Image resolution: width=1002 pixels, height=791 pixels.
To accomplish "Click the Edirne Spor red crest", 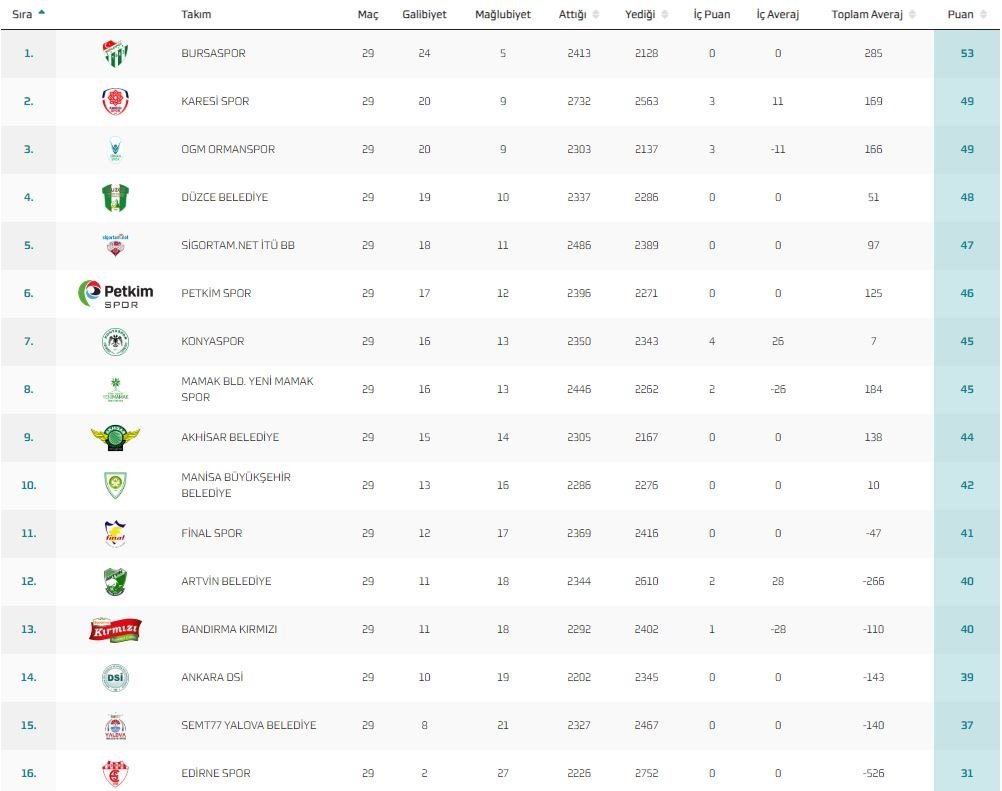I will click(115, 773).
